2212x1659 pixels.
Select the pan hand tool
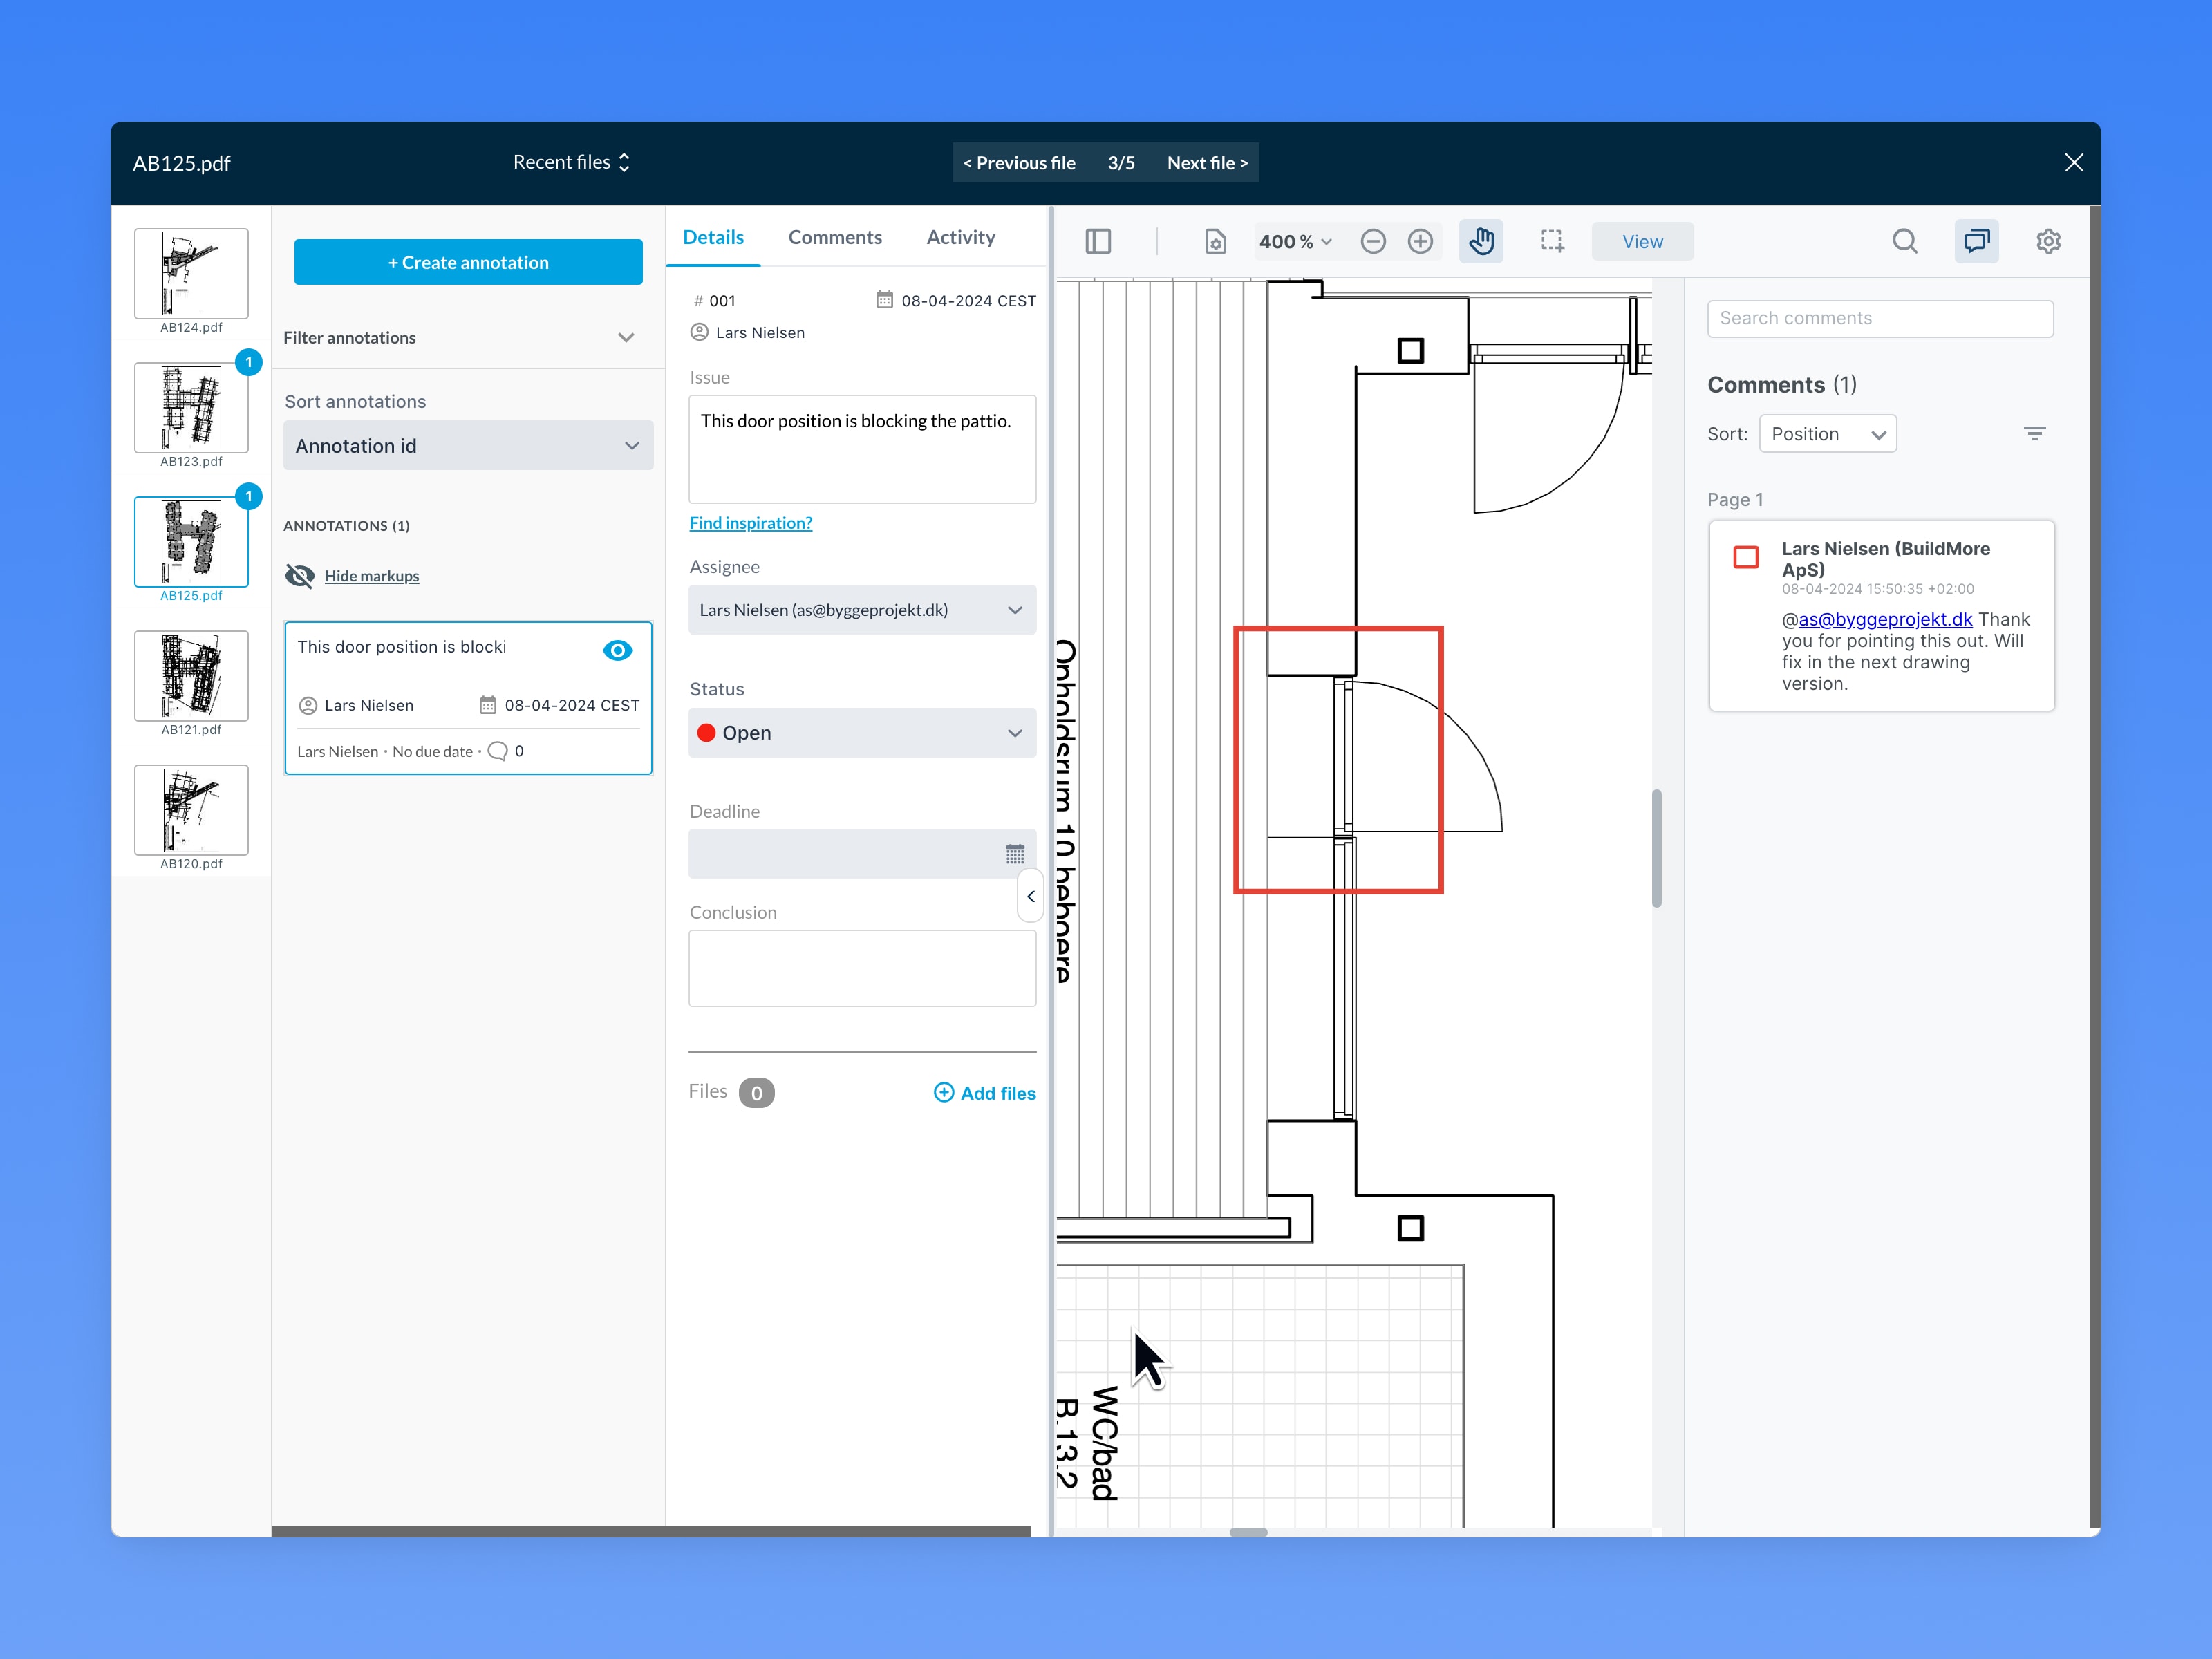tap(1481, 241)
